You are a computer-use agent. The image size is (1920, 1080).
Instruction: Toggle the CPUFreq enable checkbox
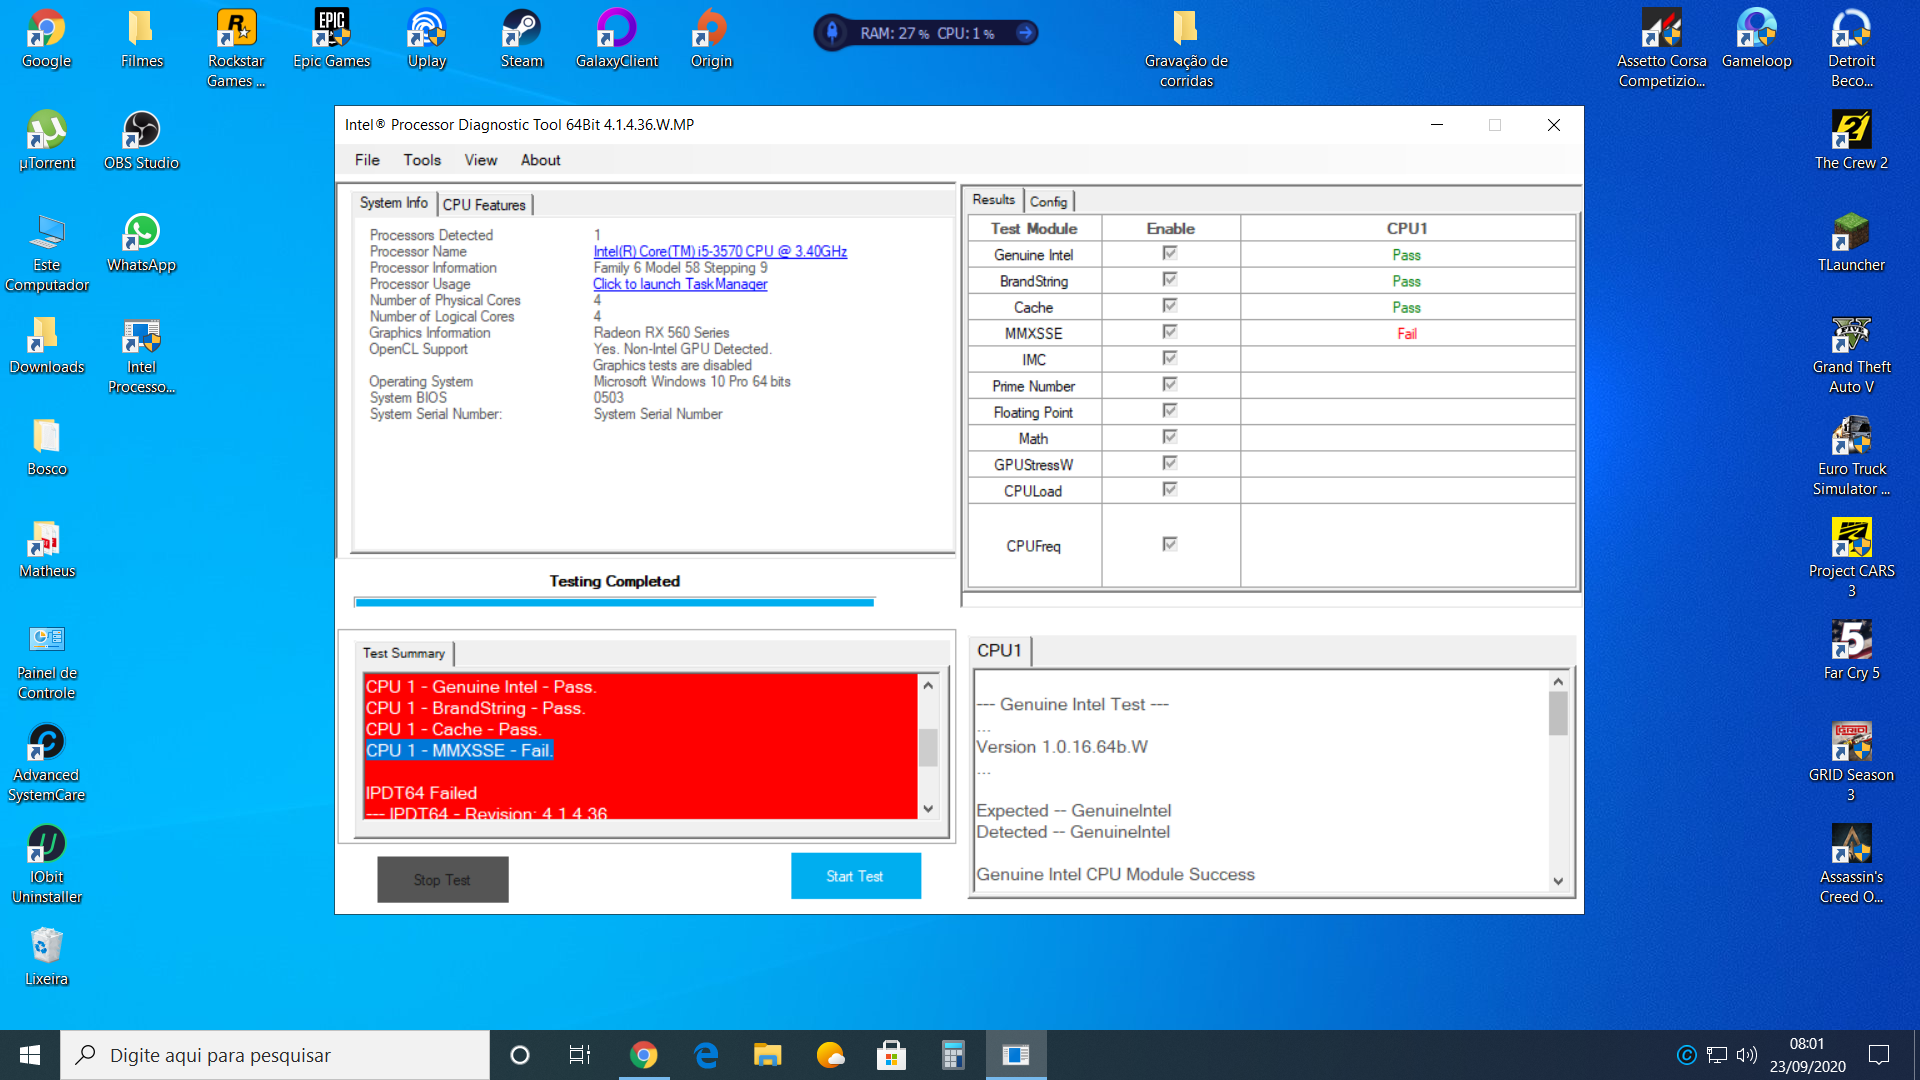pos(1169,545)
